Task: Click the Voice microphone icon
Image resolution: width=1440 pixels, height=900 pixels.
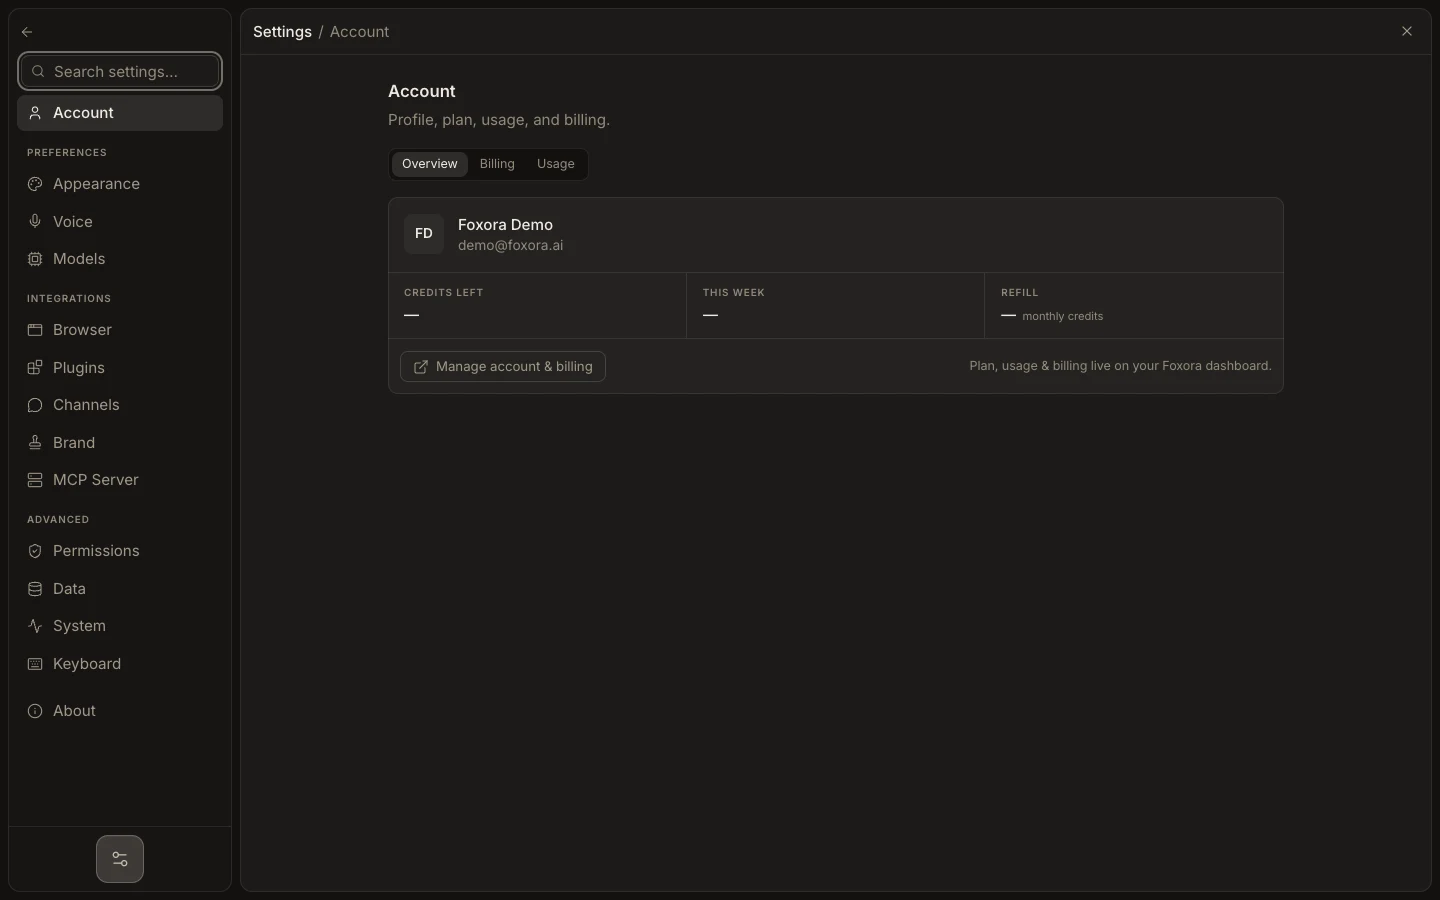Action: click(x=35, y=222)
